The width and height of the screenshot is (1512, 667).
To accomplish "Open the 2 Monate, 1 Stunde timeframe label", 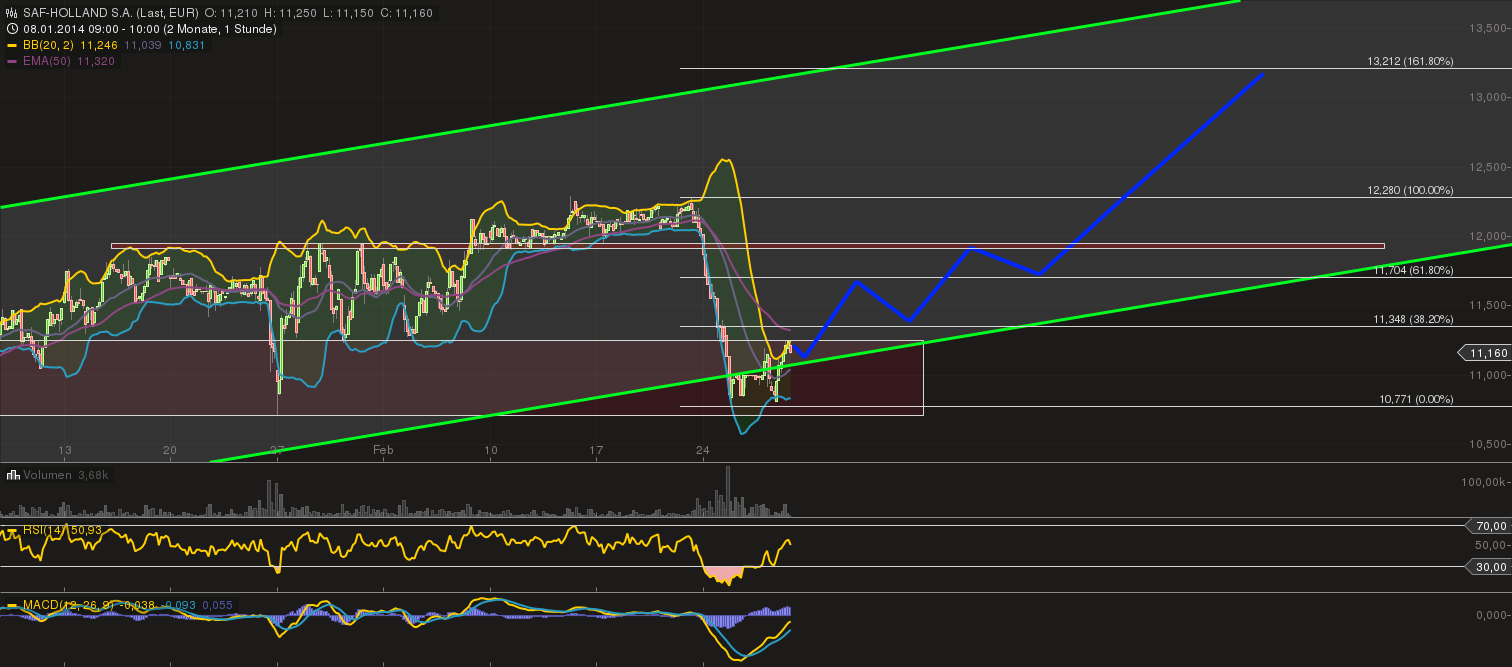I will click(220, 30).
